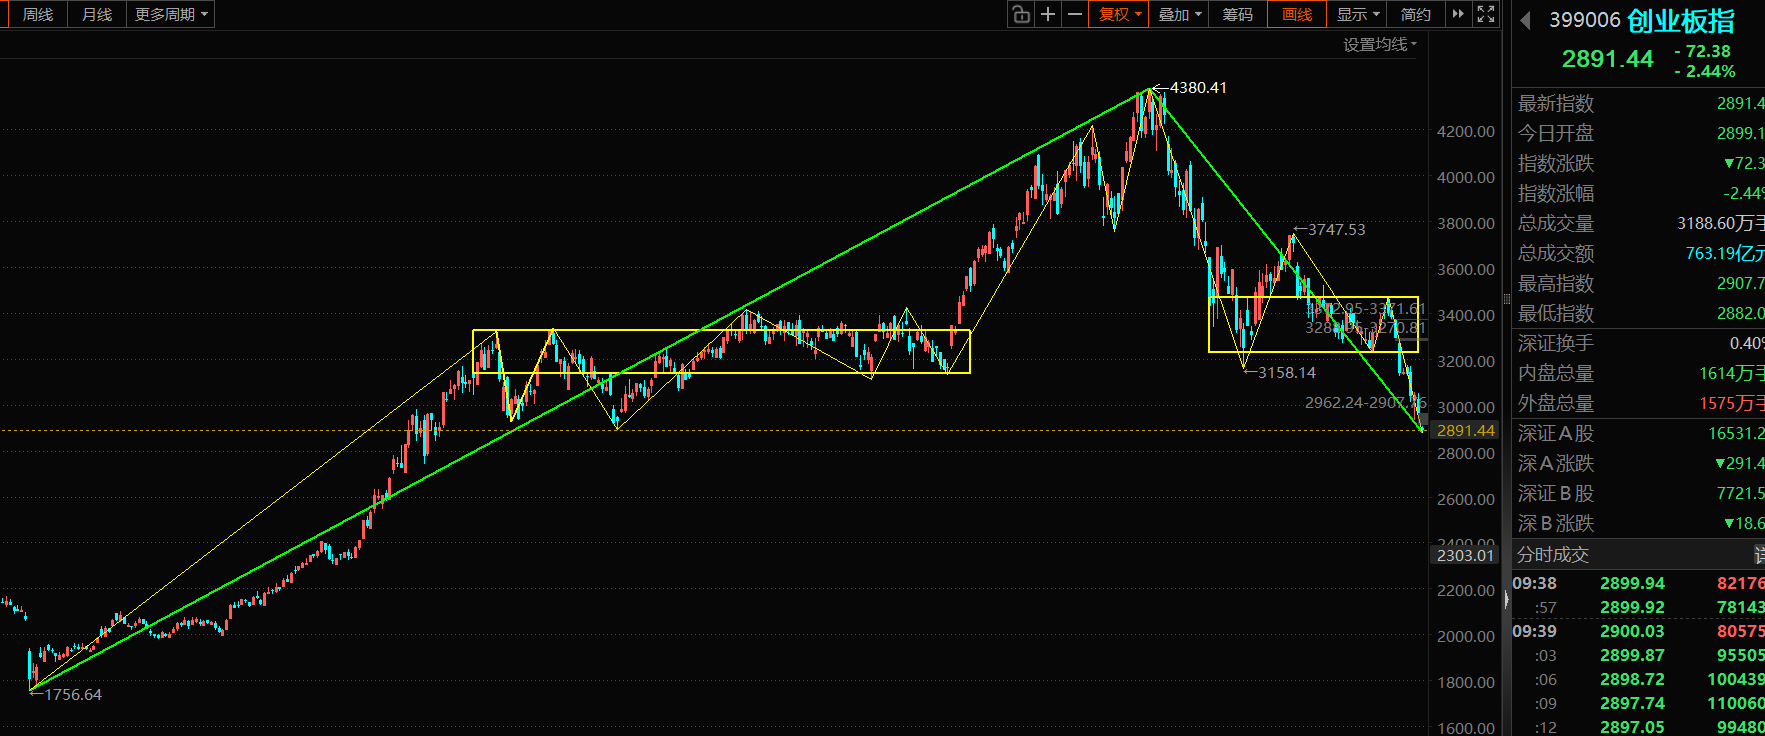This screenshot has width=1765, height=736.
Task: Toggle 筹码 chip distribution view
Action: click(x=1238, y=14)
